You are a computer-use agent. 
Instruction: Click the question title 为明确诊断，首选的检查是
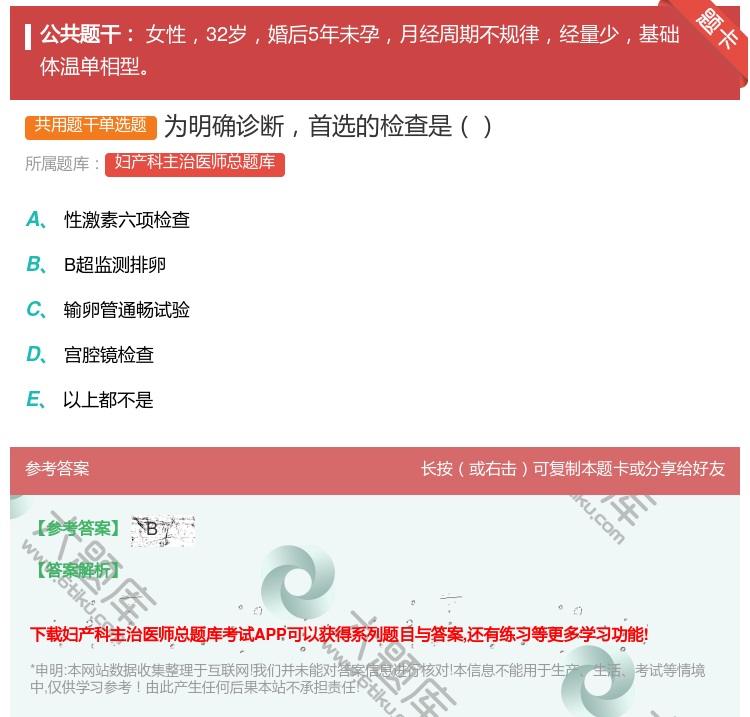click(328, 126)
